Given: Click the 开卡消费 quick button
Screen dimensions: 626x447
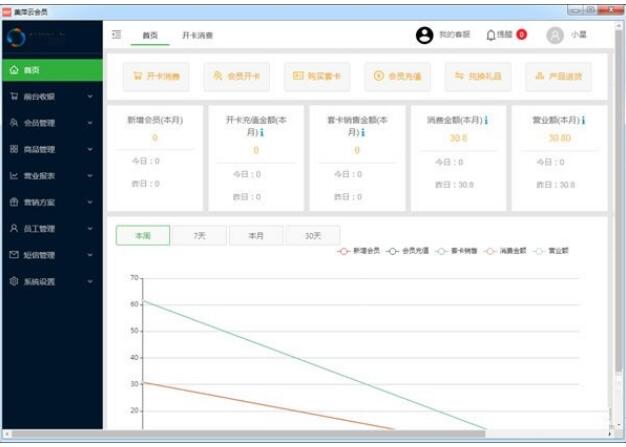Looking at the screenshot, I should pos(156,76).
